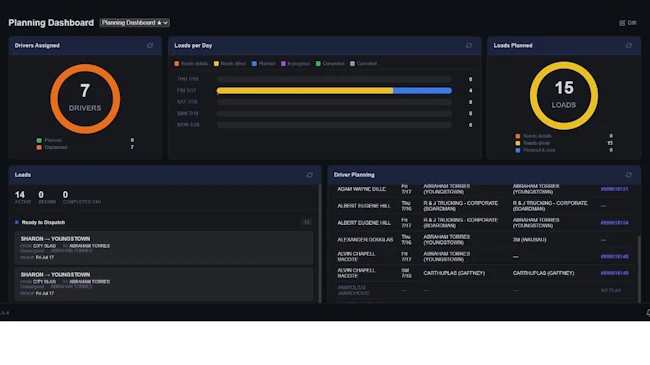Open the load link in Adam Wayne Dille's row
The width and height of the screenshot is (650, 365).
614,189
